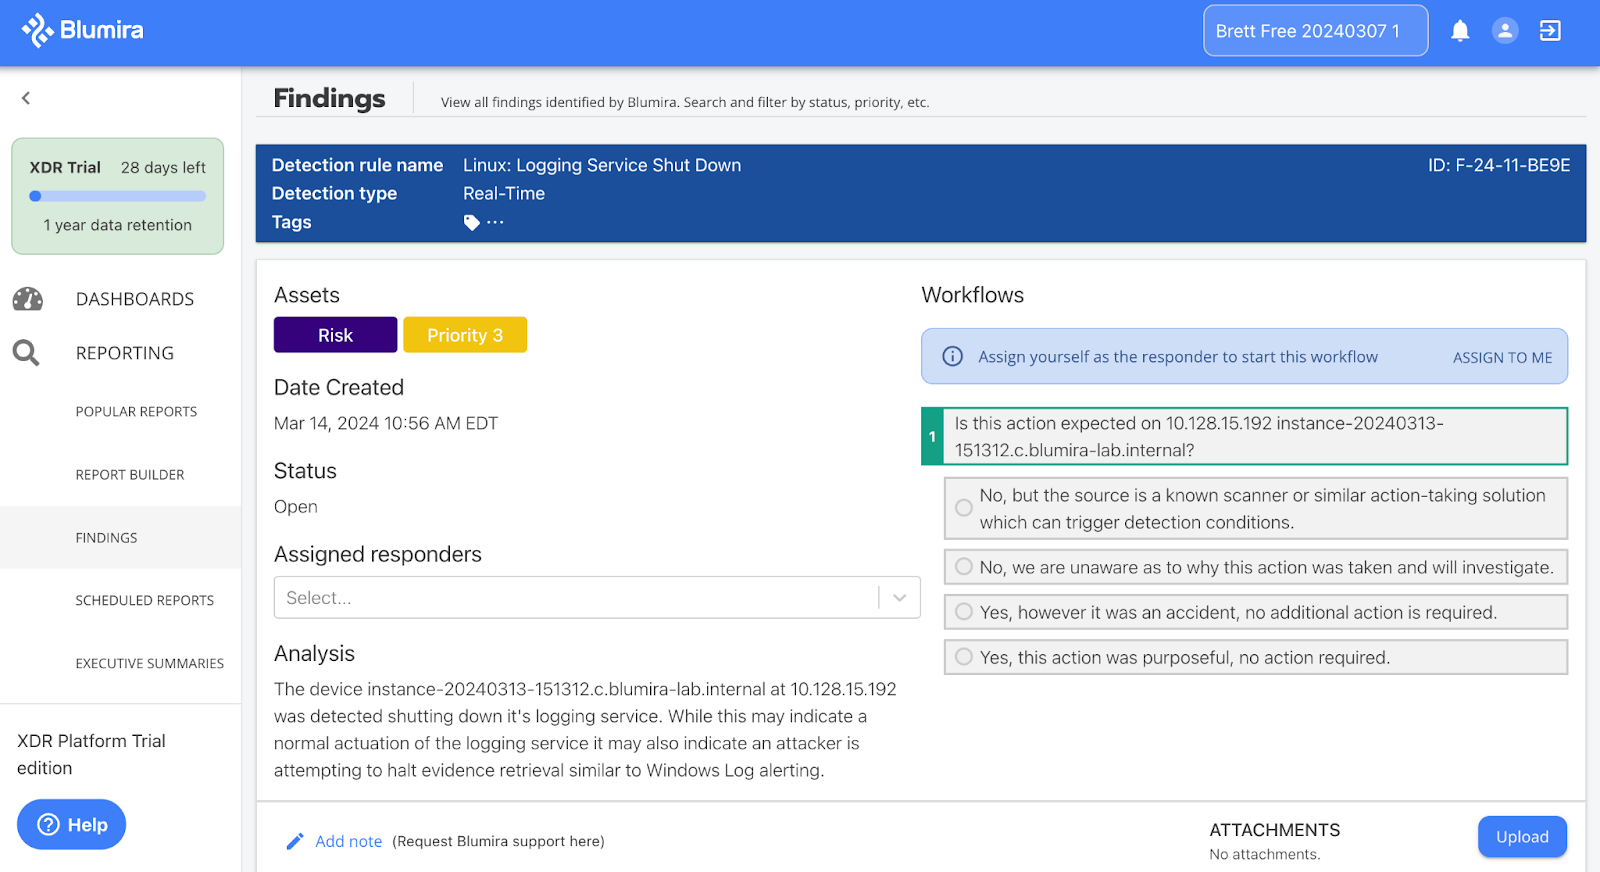This screenshot has height=872, width=1600.
Task: Click the Add note link
Action: pos(349,841)
